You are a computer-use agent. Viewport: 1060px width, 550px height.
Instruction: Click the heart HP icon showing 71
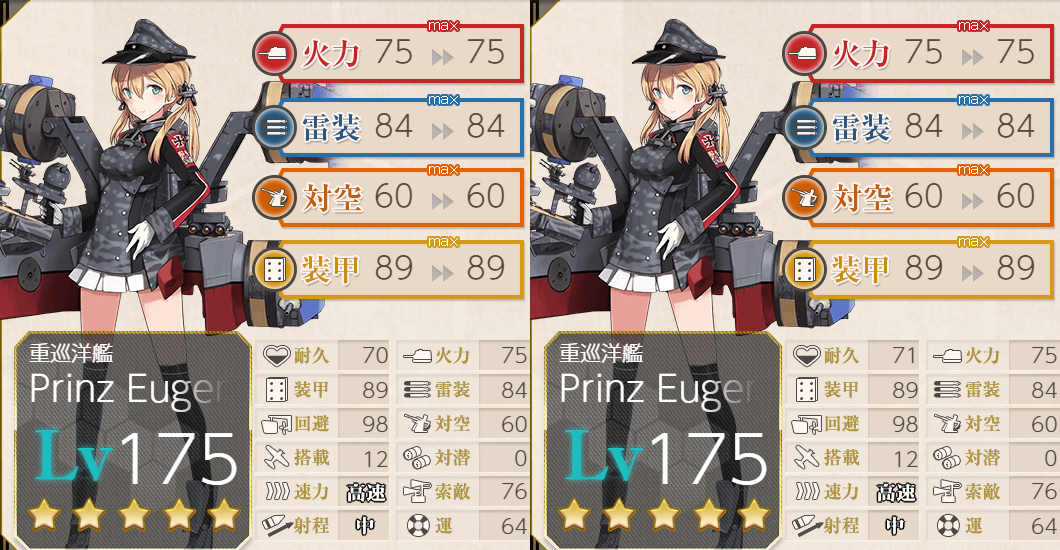806,355
